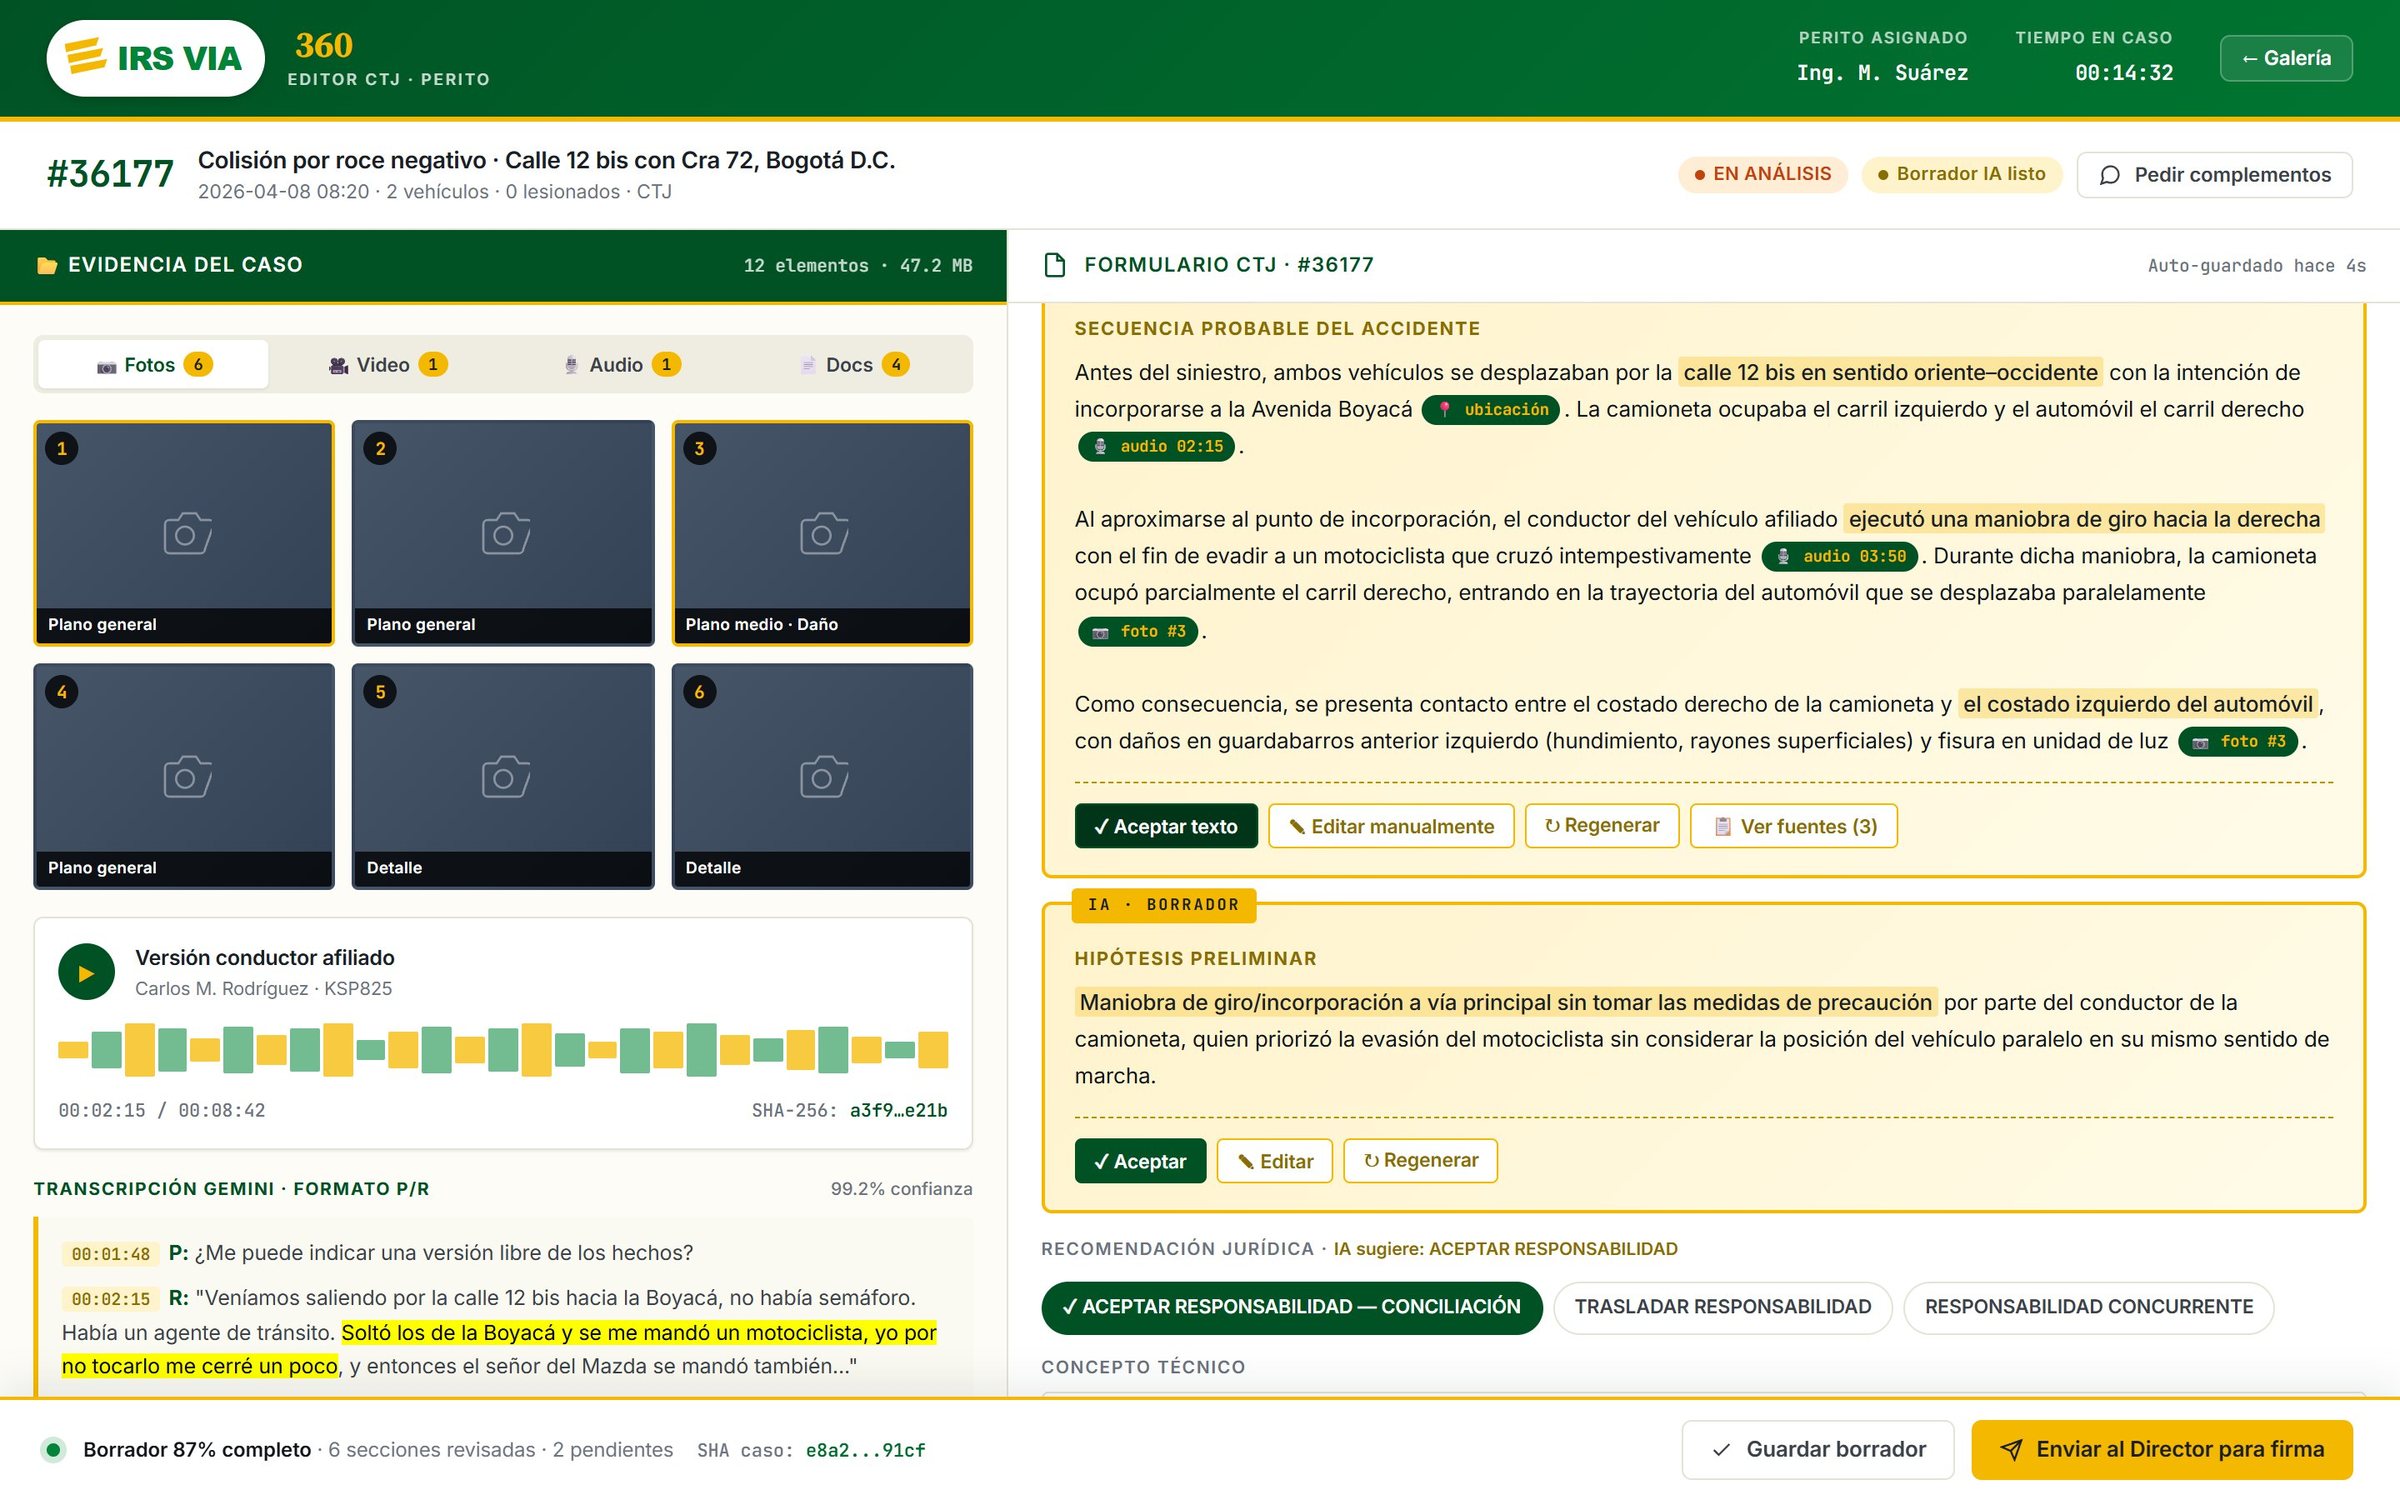The height and width of the screenshot is (1500, 2400).
Task: Switch to the Video tab
Action: pos(387,365)
